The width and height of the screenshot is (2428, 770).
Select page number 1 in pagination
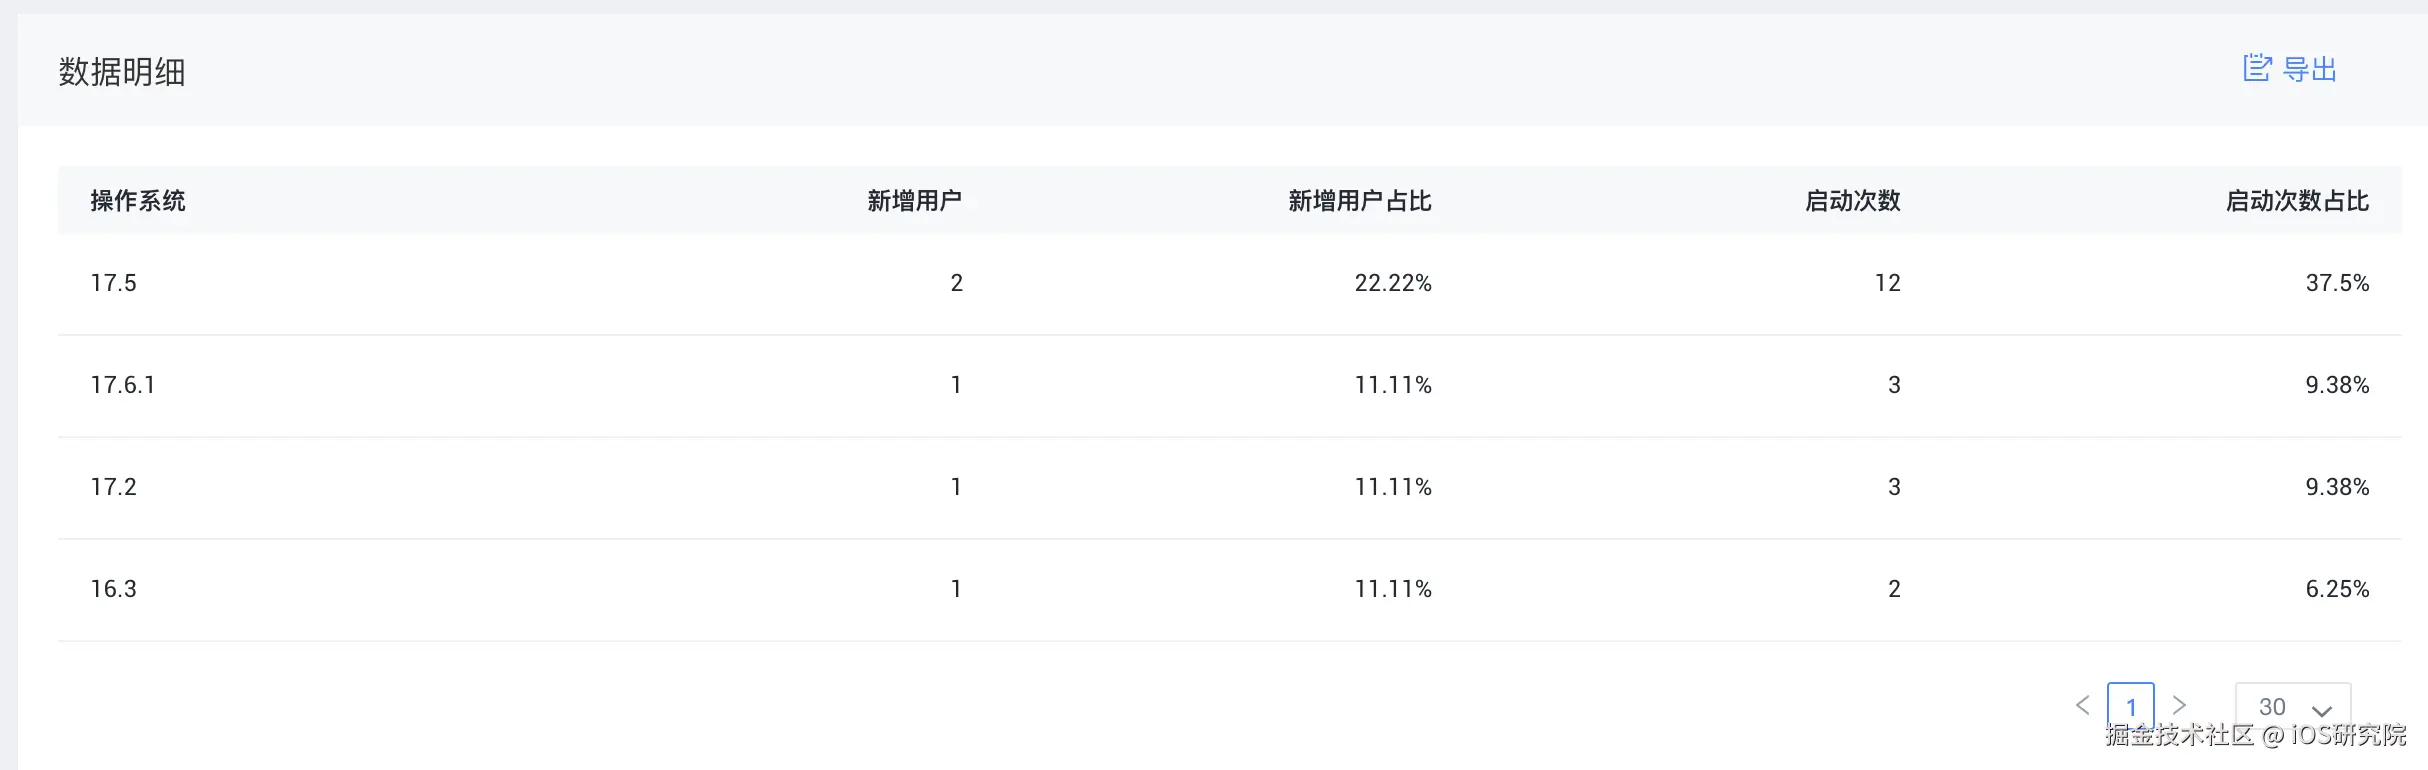pyautogui.click(x=2131, y=706)
